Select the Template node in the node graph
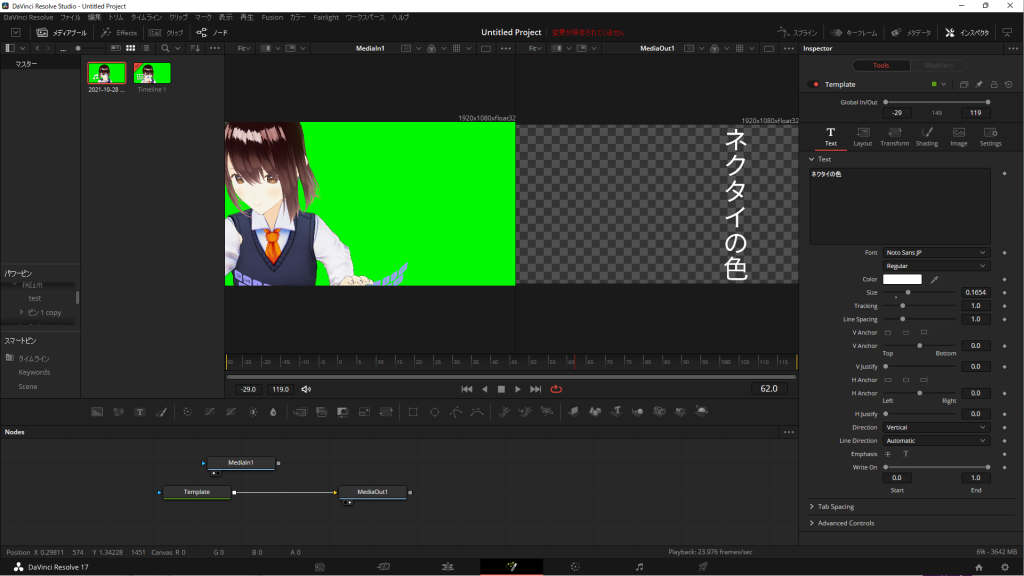This screenshot has width=1024, height=576. tap(197, 492)
